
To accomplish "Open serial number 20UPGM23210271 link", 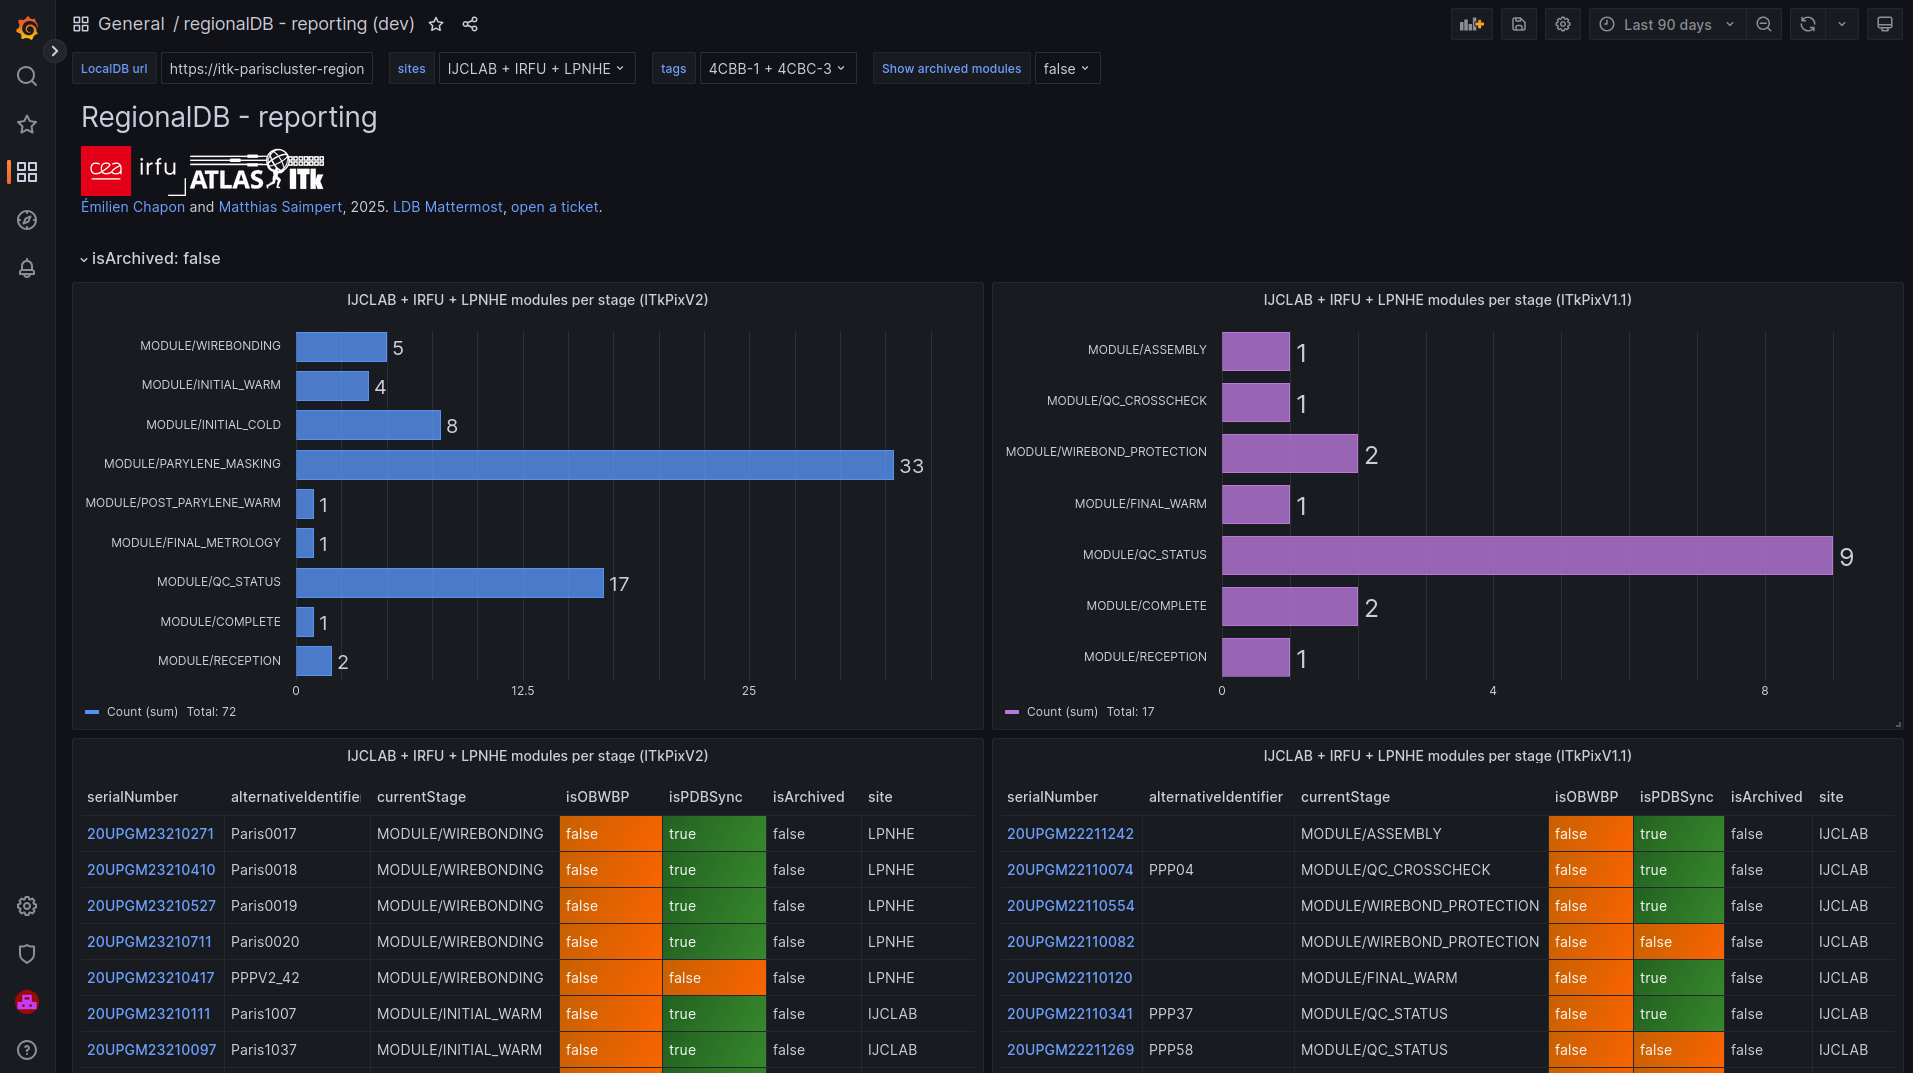I will [x=150, y=834].
